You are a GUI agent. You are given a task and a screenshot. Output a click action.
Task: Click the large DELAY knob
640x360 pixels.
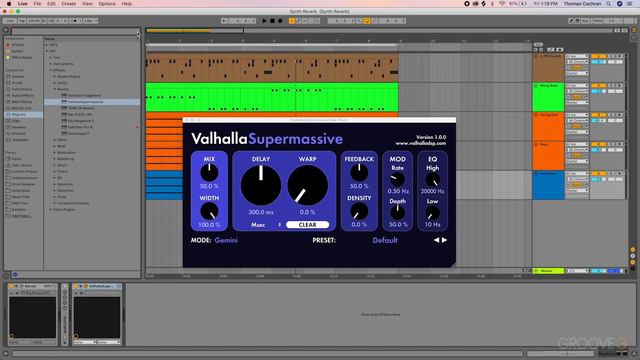point(261,185)
